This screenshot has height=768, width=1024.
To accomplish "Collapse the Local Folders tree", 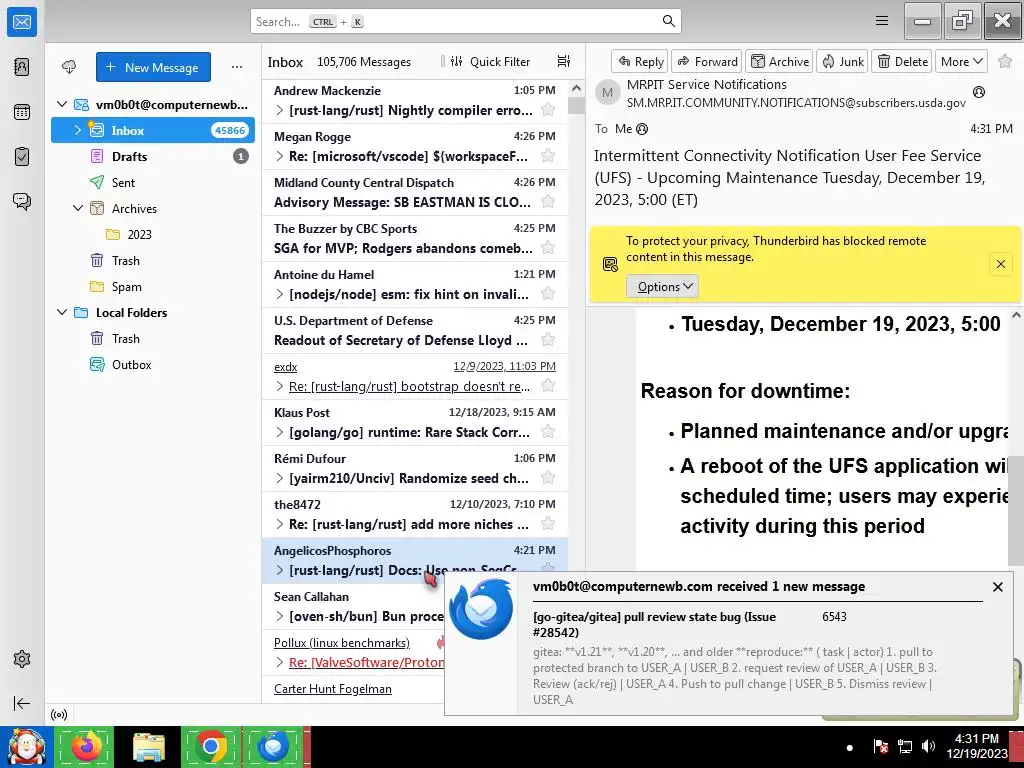I will click(x=61, y=312).
